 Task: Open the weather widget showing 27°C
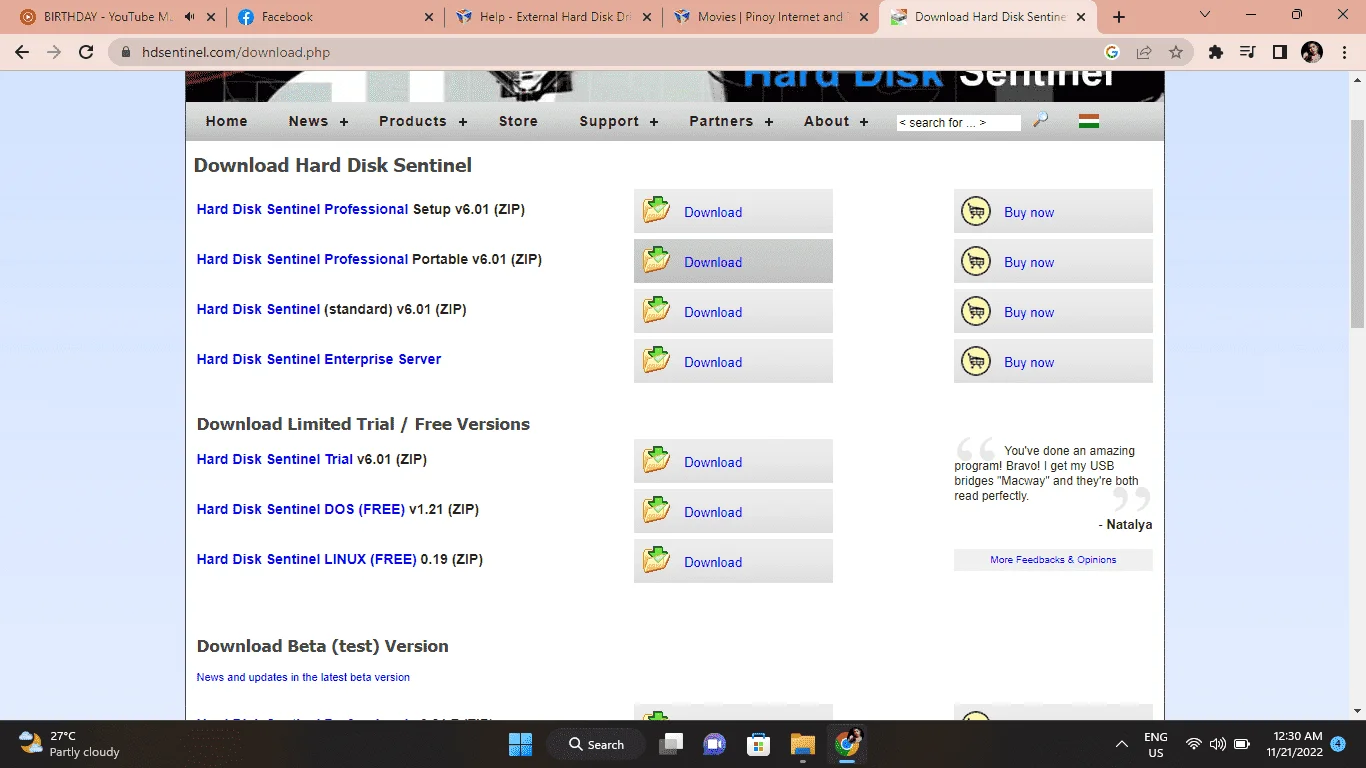(70, 744)
